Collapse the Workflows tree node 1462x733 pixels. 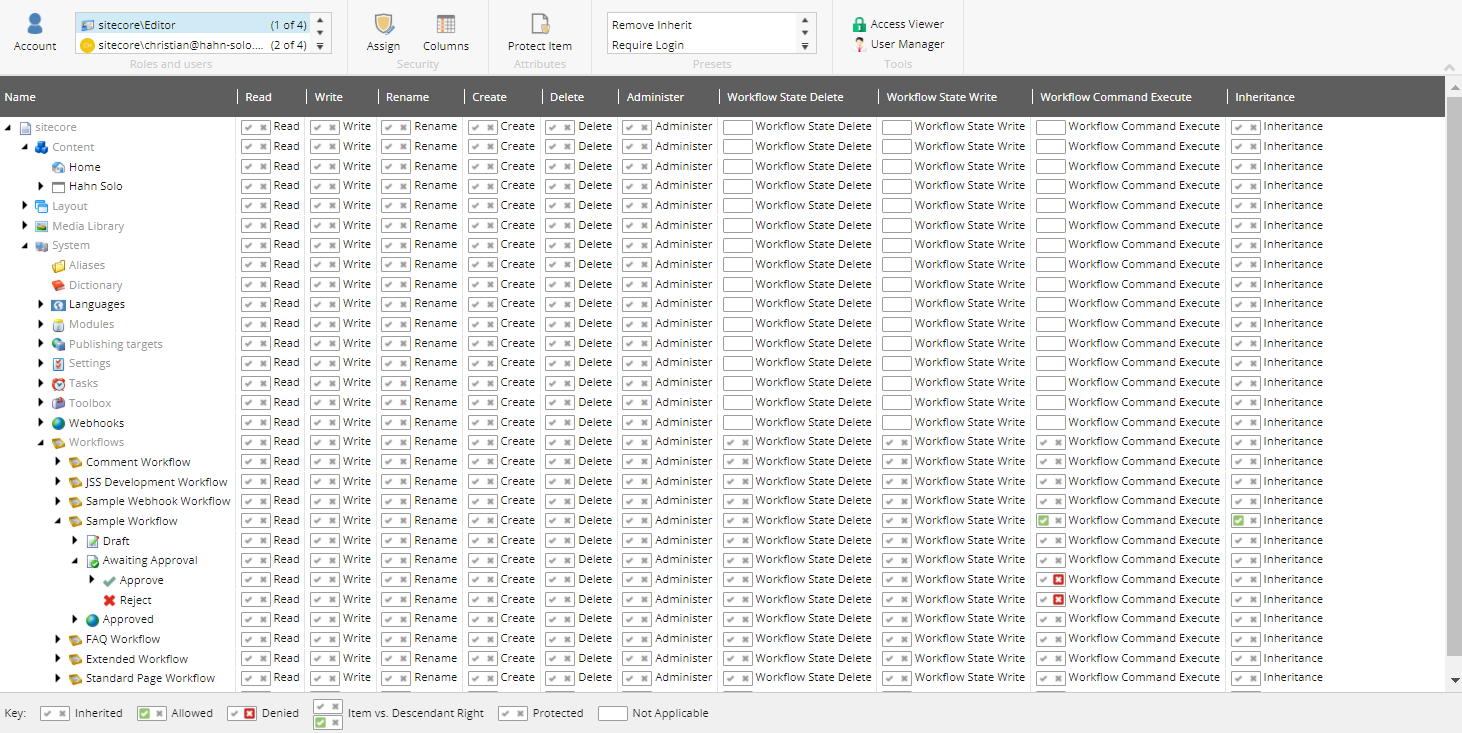pos(41,442)
